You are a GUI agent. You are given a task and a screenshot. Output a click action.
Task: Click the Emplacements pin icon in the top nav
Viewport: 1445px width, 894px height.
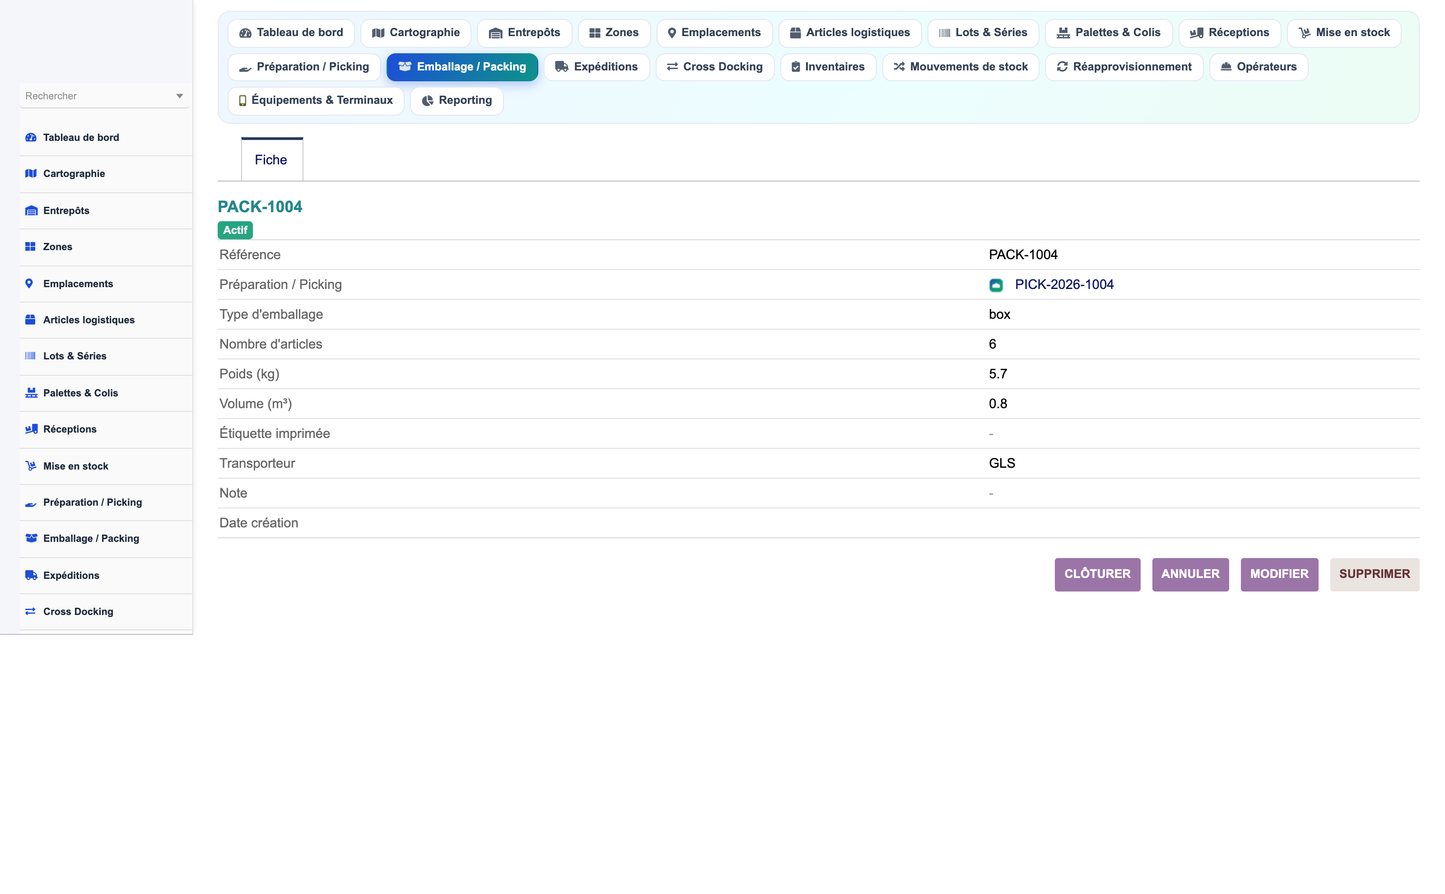[x=672, y=33]
